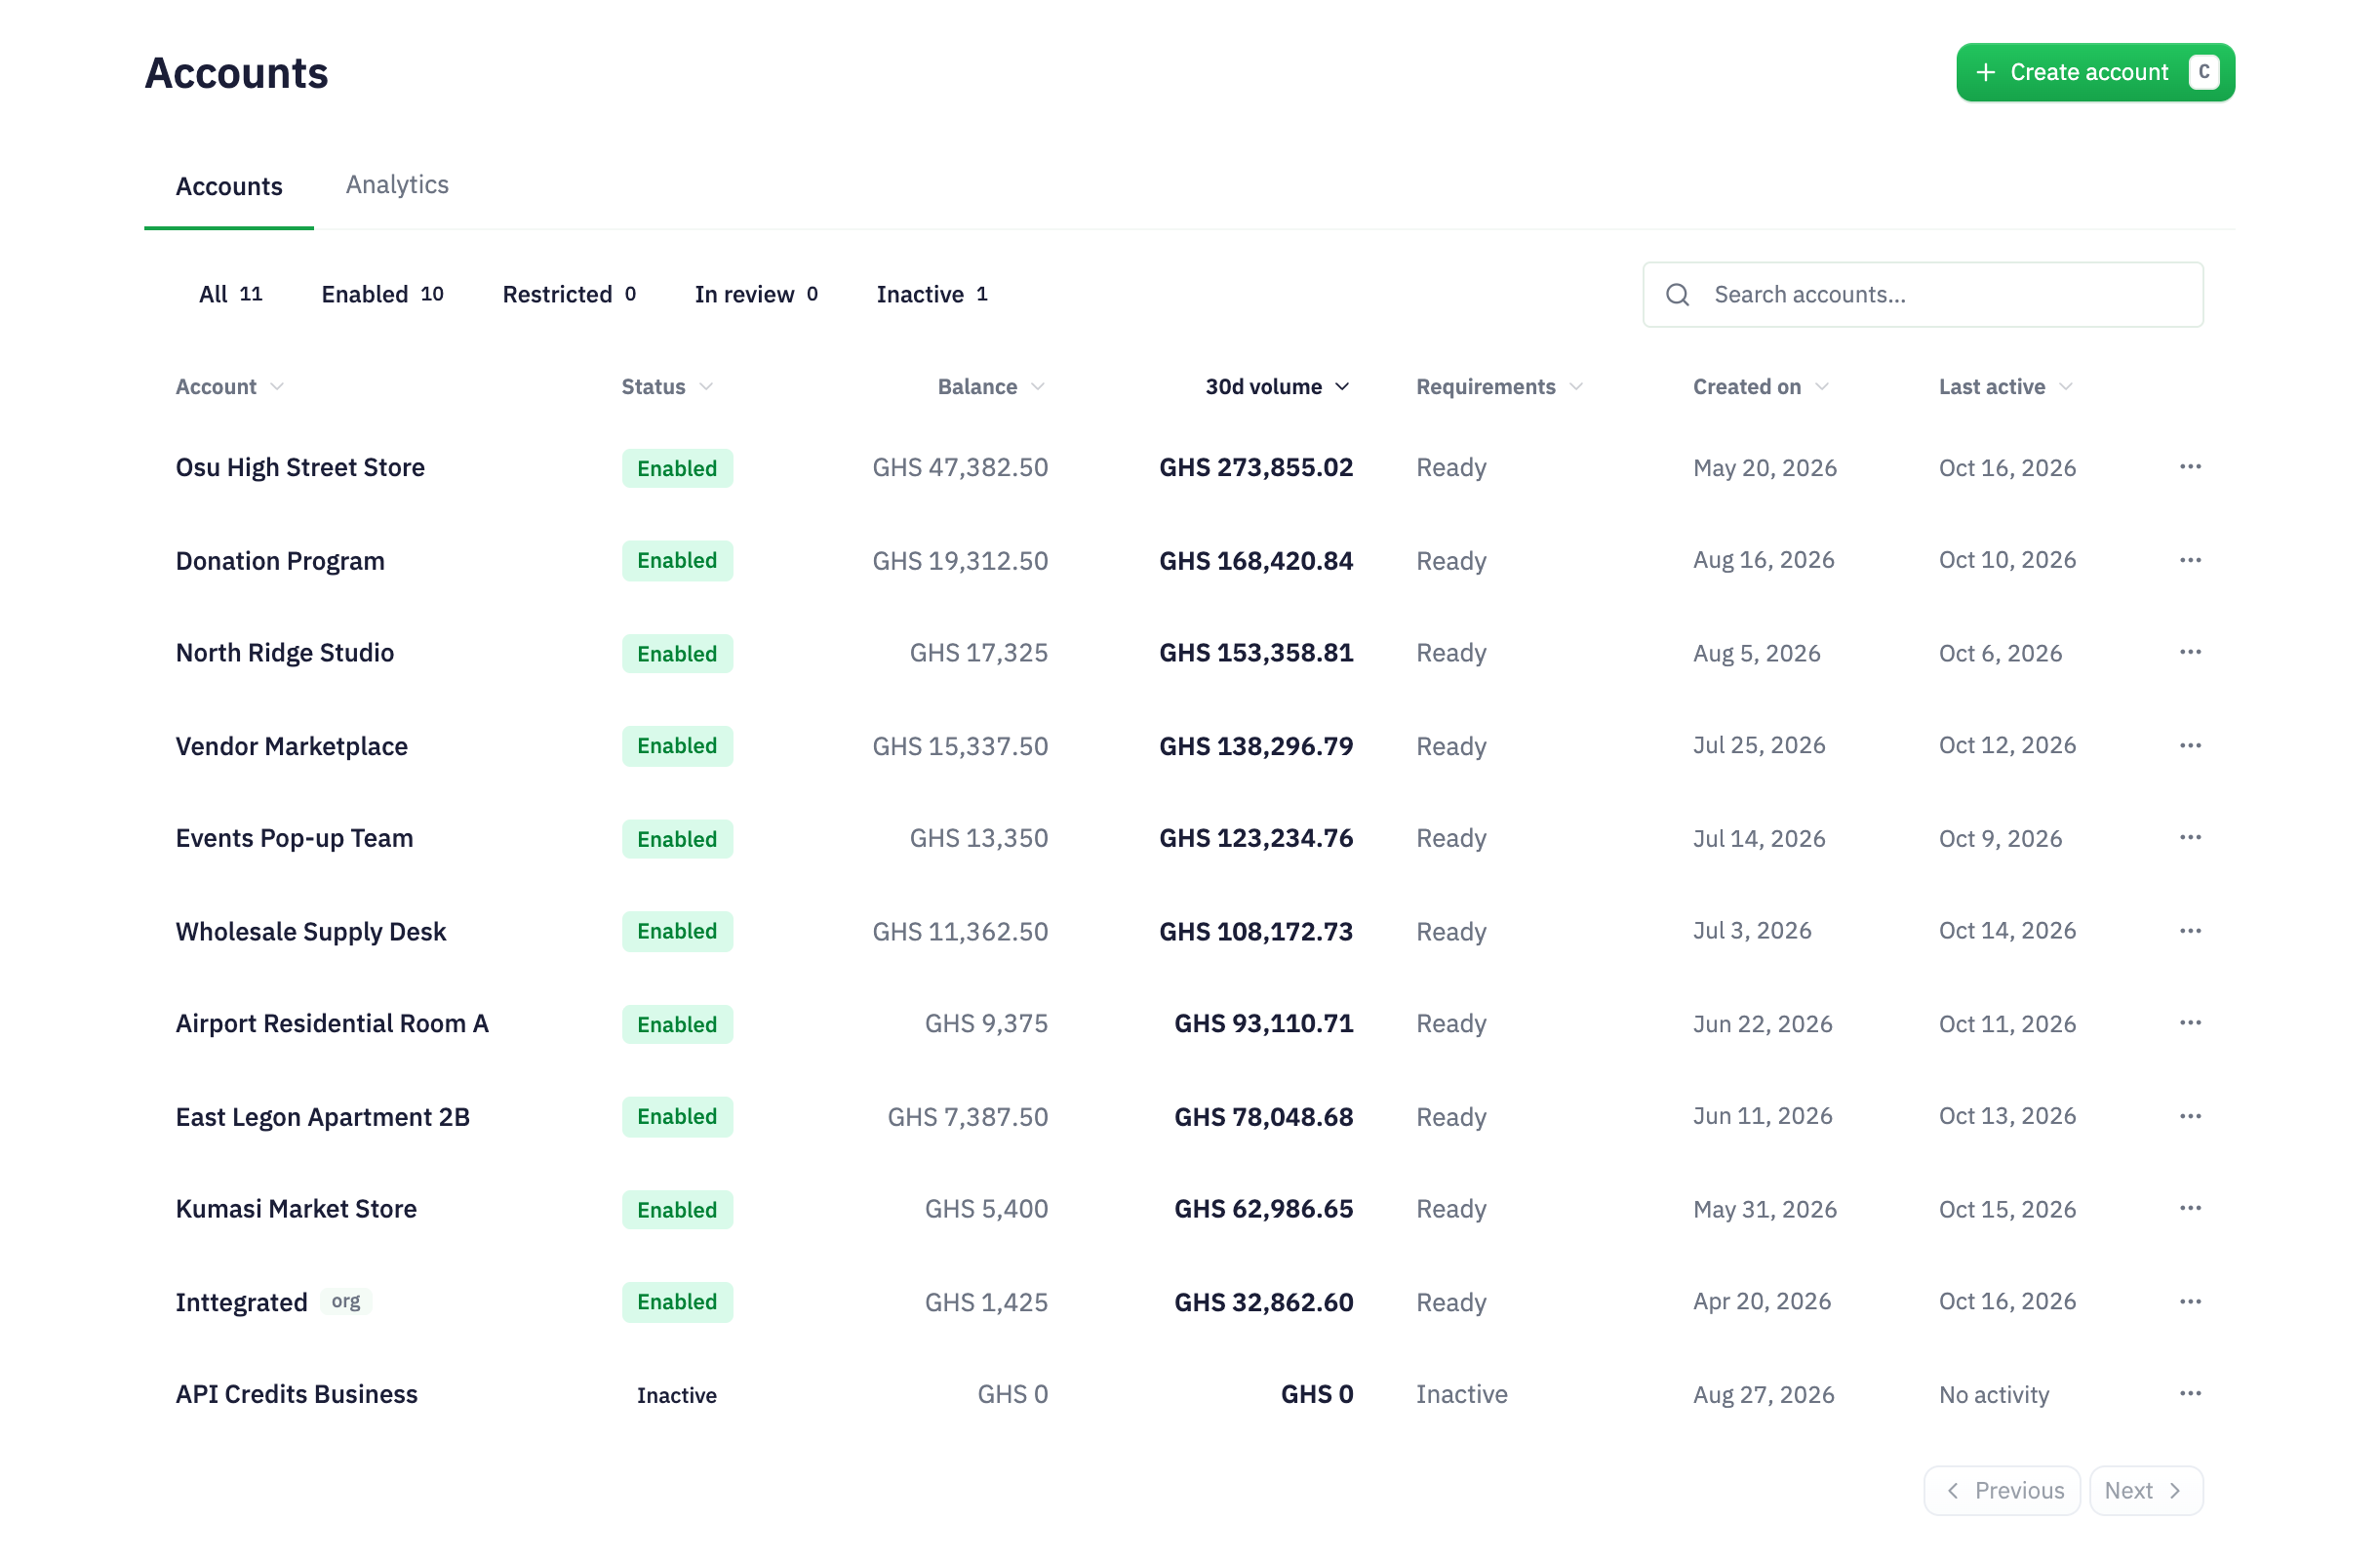Screen dimensions: 2380x1561
Task: Focus the Search accounts field
Action: [x=1922, y=294]
